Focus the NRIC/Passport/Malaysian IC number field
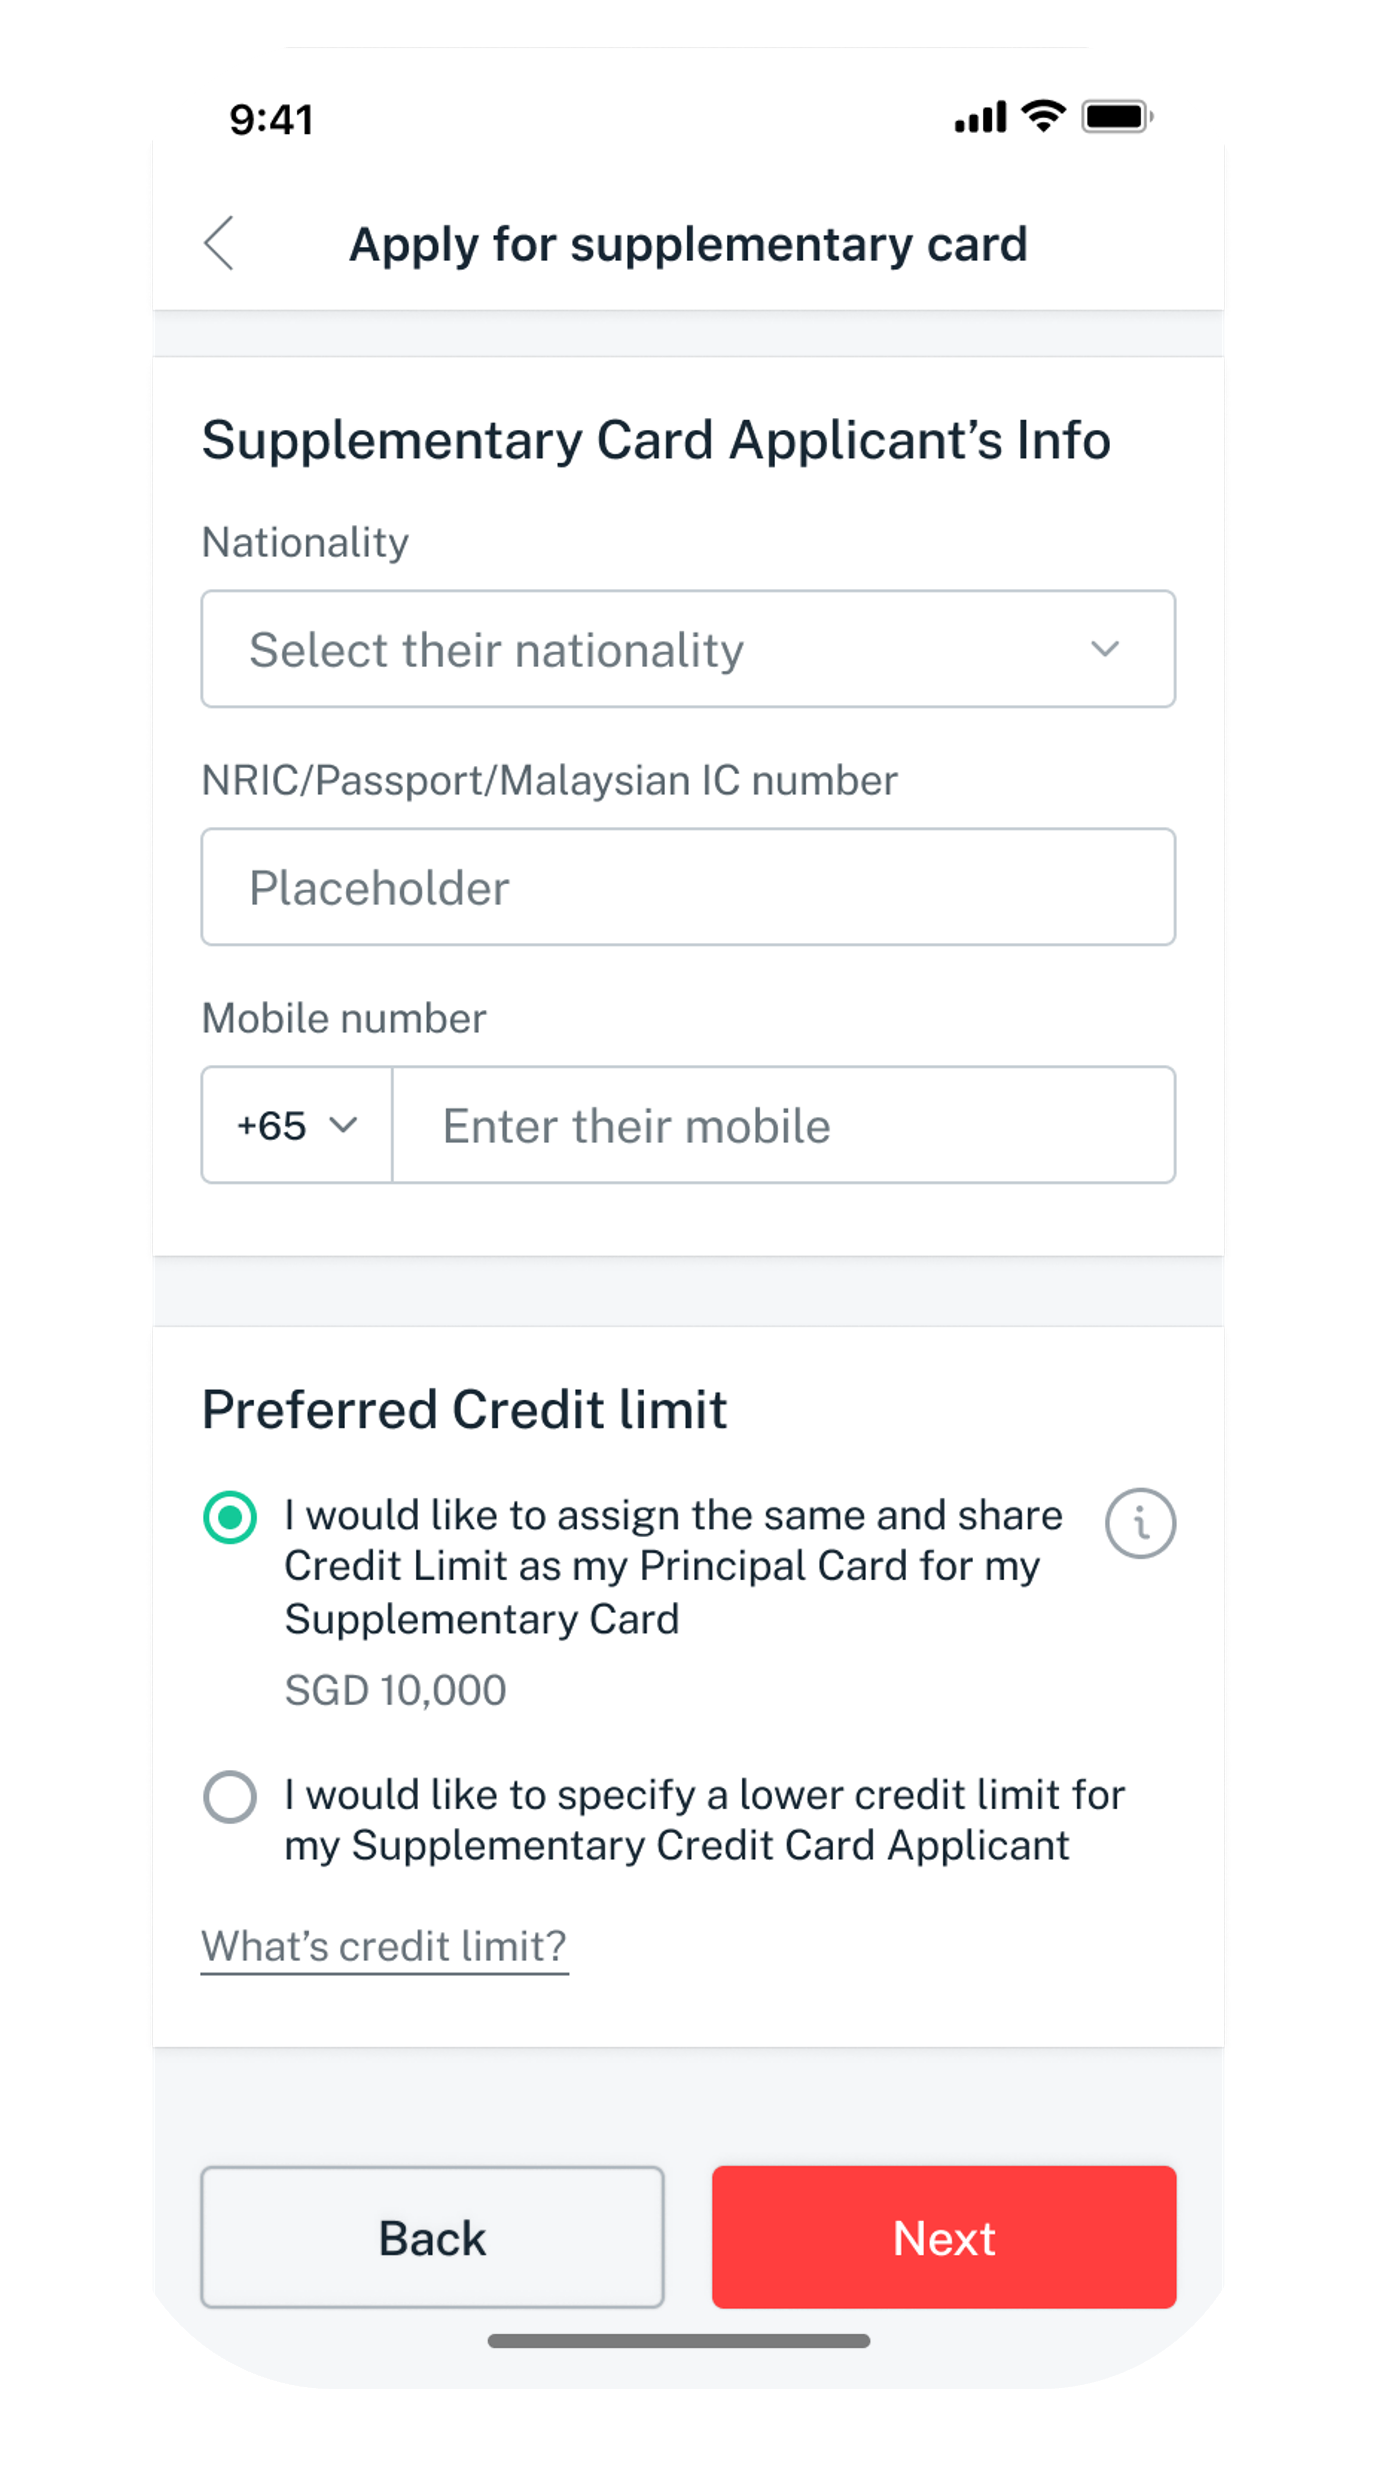The height and width of the screenshot is (2475, 1374). click(688, 887)
